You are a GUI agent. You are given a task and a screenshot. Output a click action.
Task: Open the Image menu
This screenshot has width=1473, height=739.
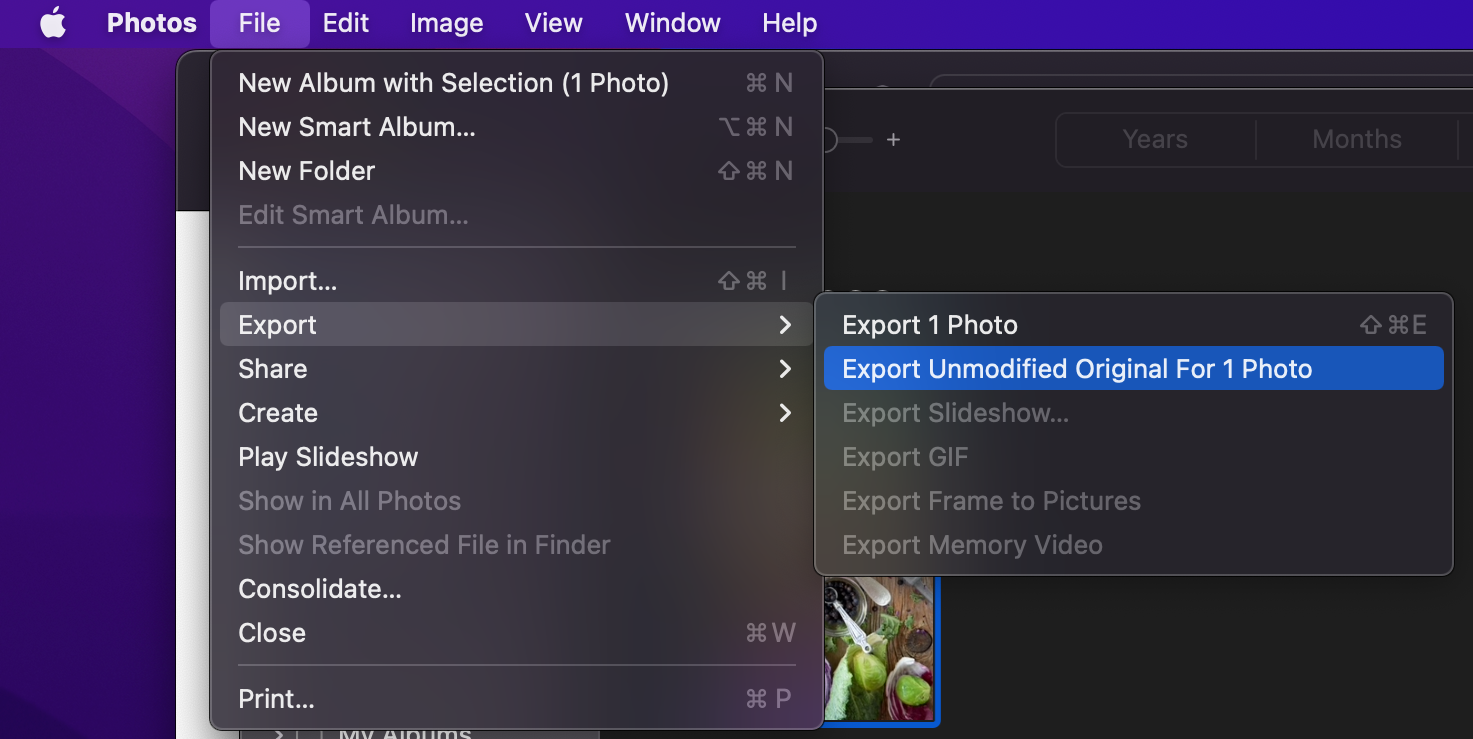click(447, 23)
